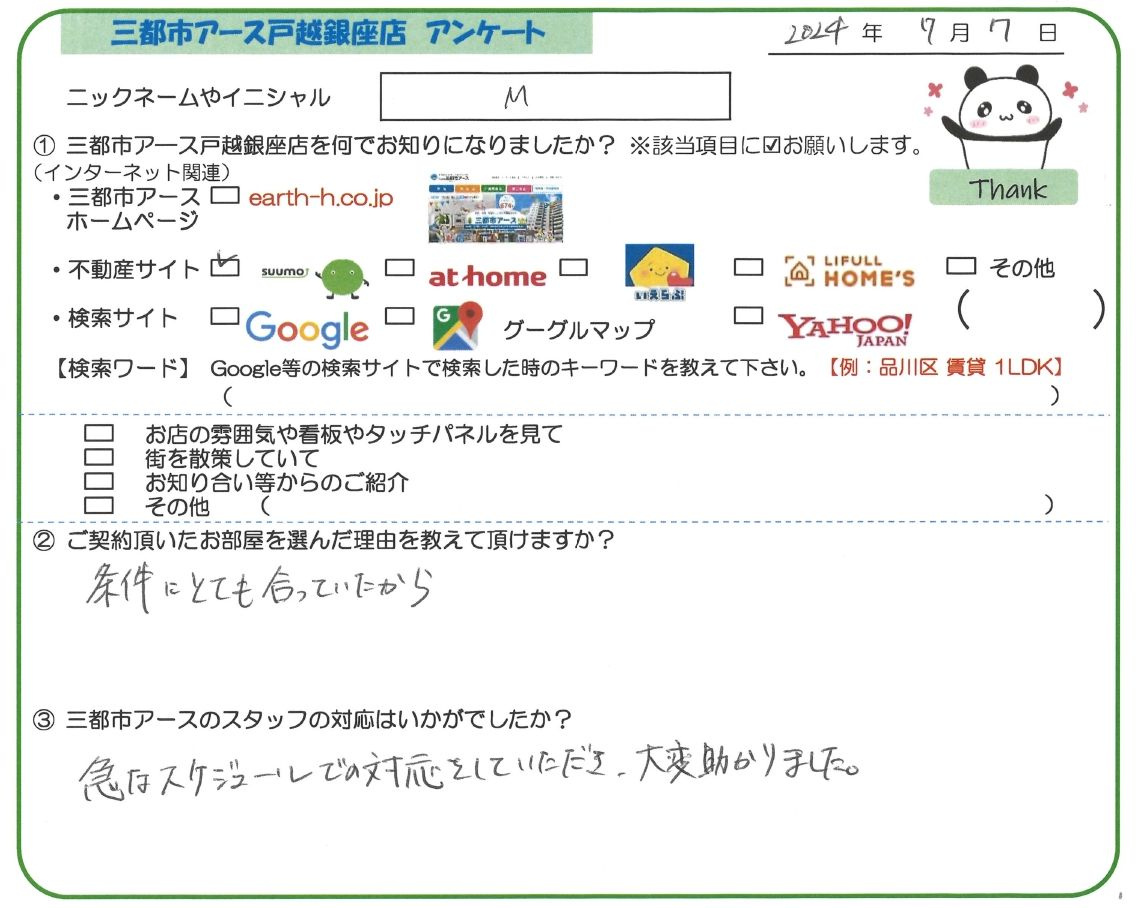
Task: Check the 街を散策していて box
Action: (99, 457)
